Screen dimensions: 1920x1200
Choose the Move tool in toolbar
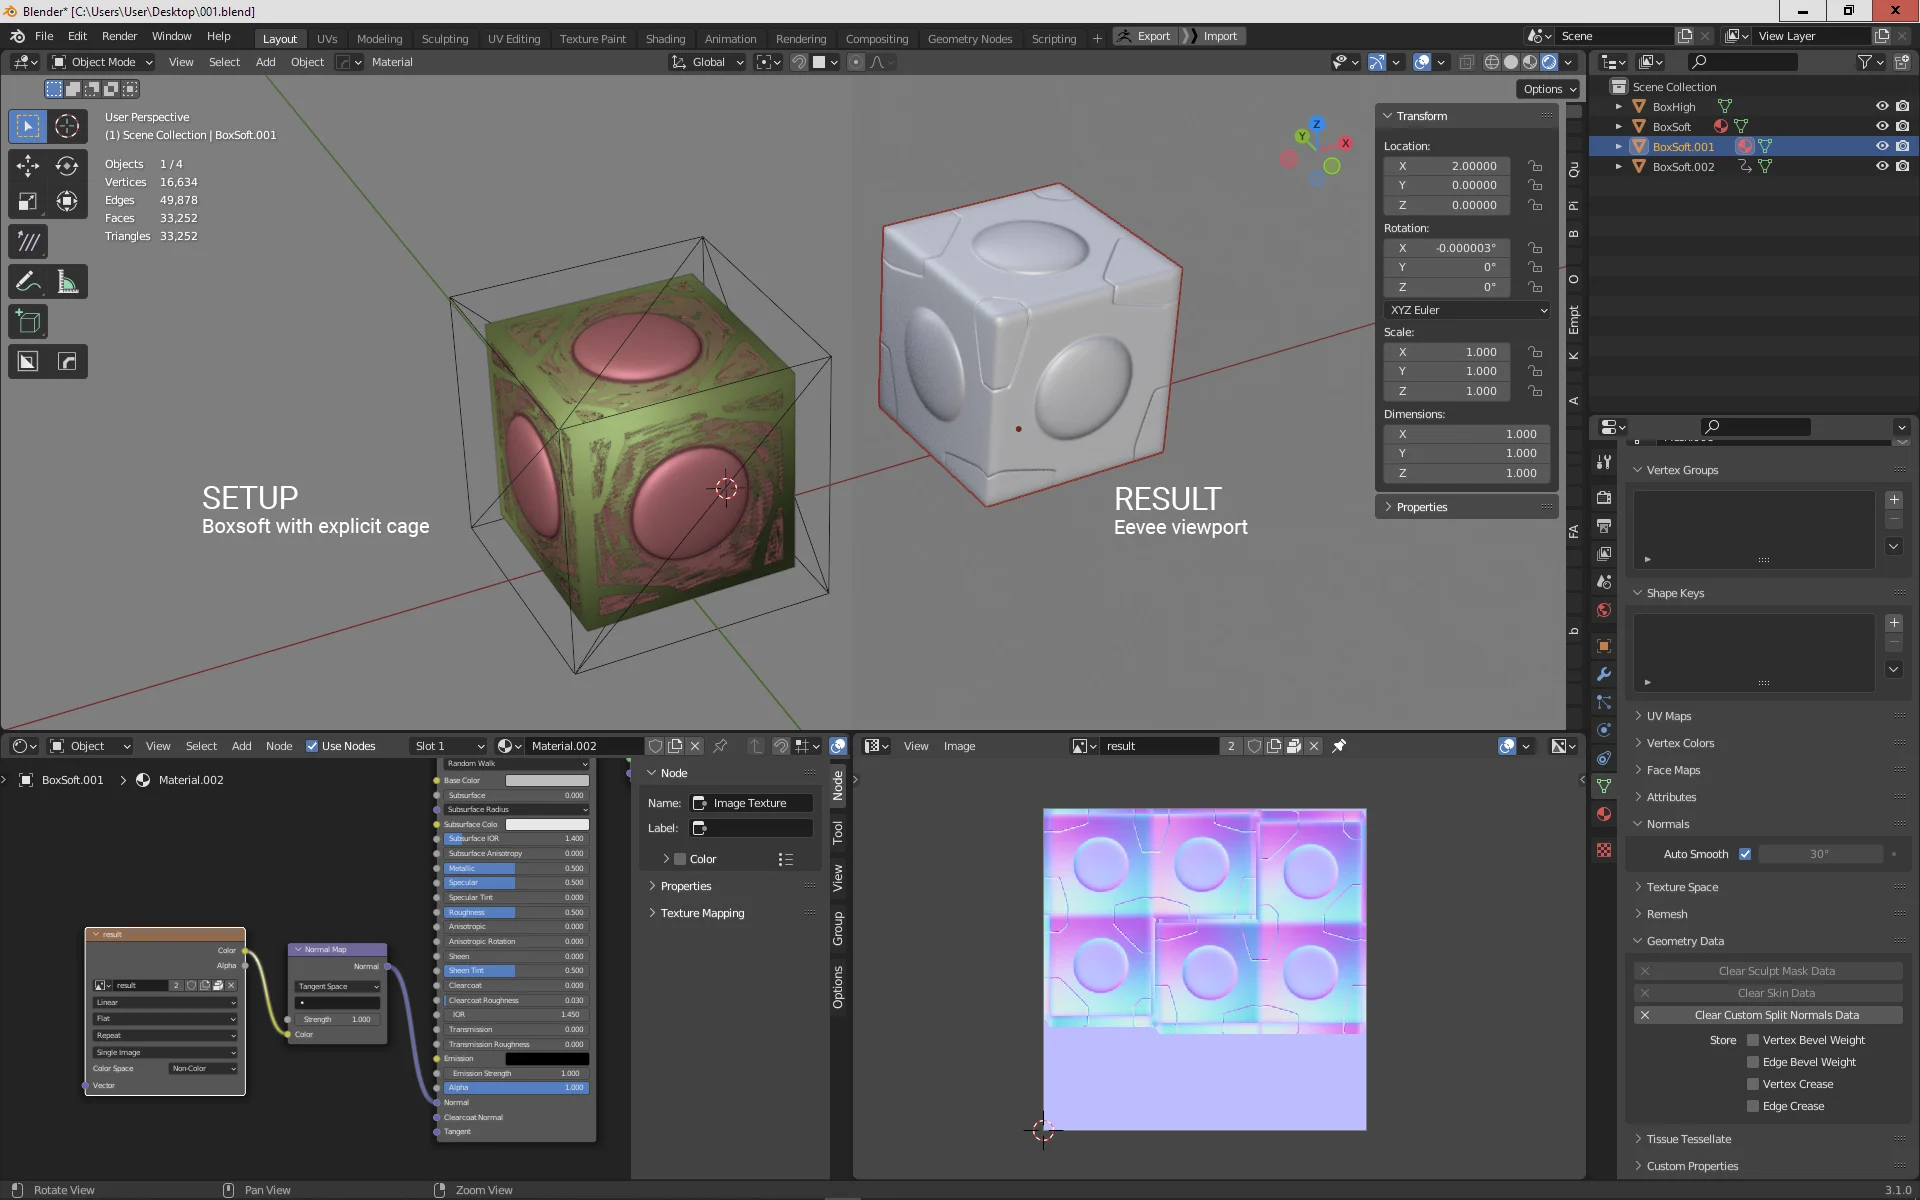[28, 166]
